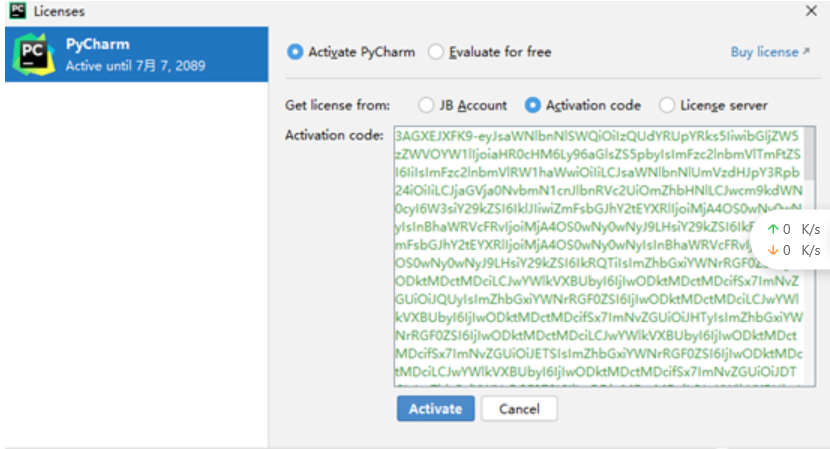The width and height of the screenshot is (830, 449).
Task: Select the Activate PyCharm radio button
Action: pyautogui.click(x=295, y=52)
